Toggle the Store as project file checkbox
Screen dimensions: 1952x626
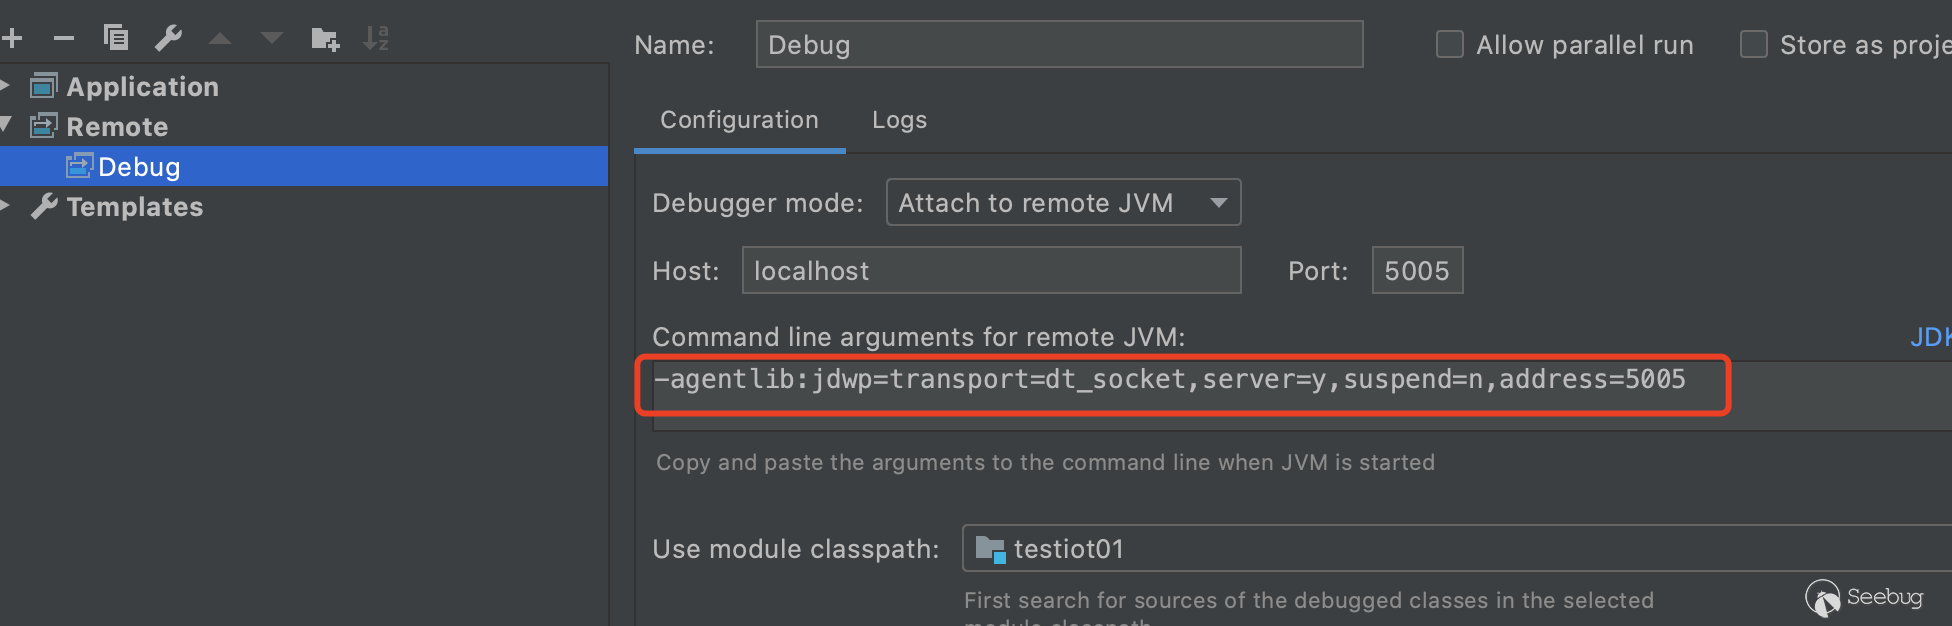click(1753, 45)
